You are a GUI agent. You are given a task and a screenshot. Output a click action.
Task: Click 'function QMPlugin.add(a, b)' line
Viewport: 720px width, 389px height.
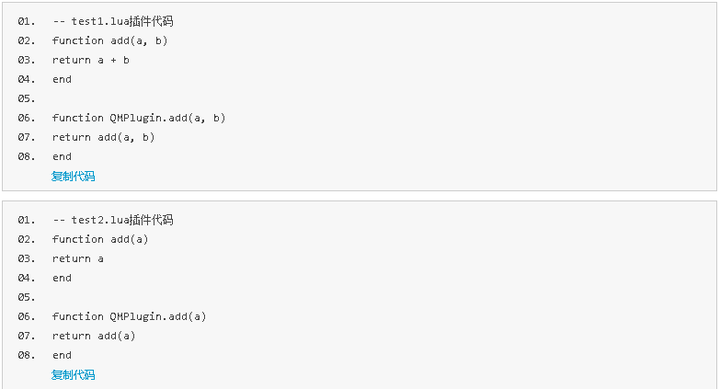(139, 118)
